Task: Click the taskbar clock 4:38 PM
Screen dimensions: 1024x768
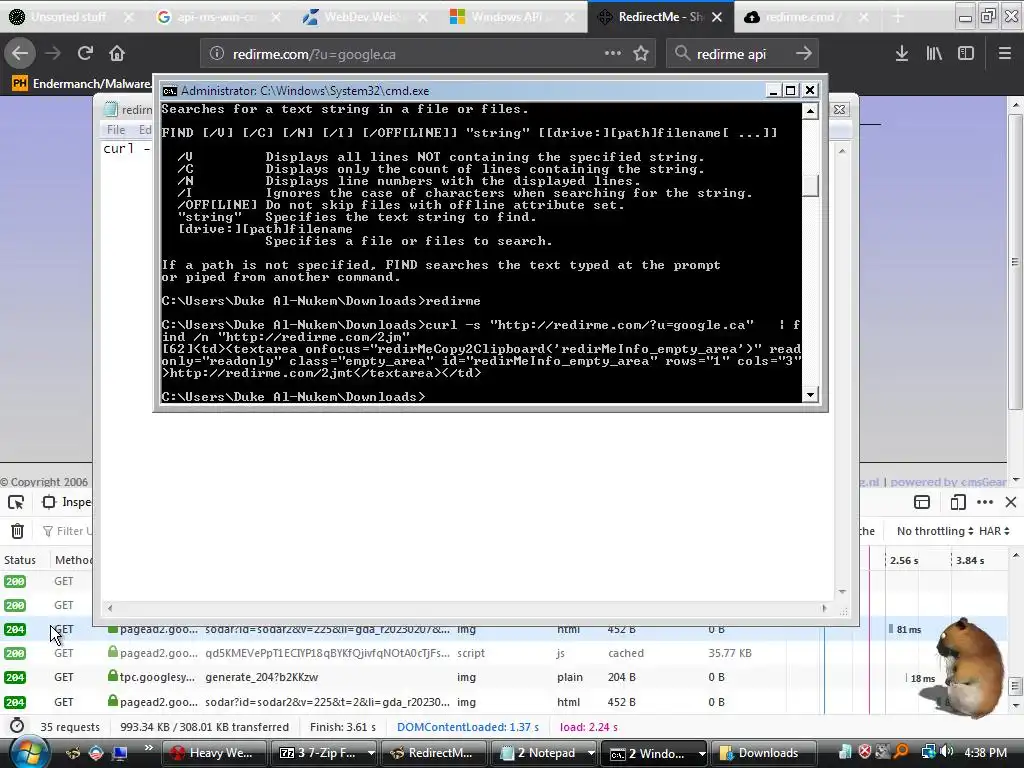Action: [985, 752]
